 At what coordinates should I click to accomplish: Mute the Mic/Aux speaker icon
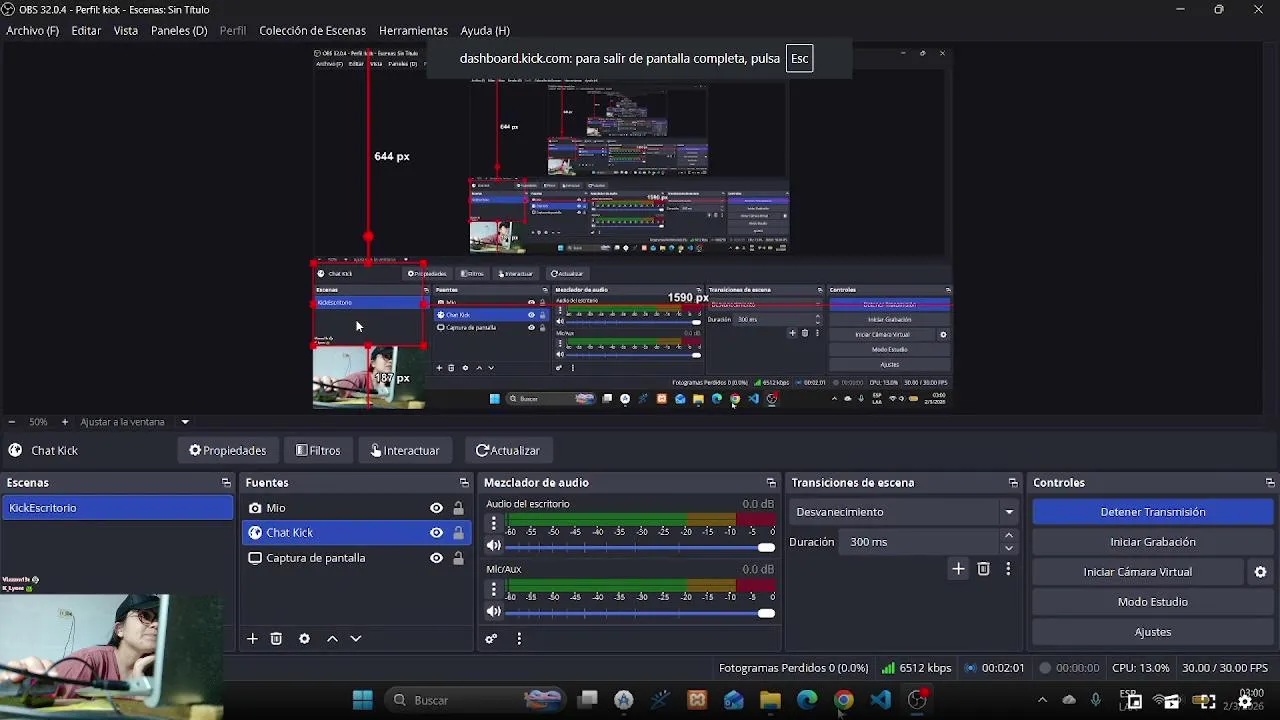(493, 611)
